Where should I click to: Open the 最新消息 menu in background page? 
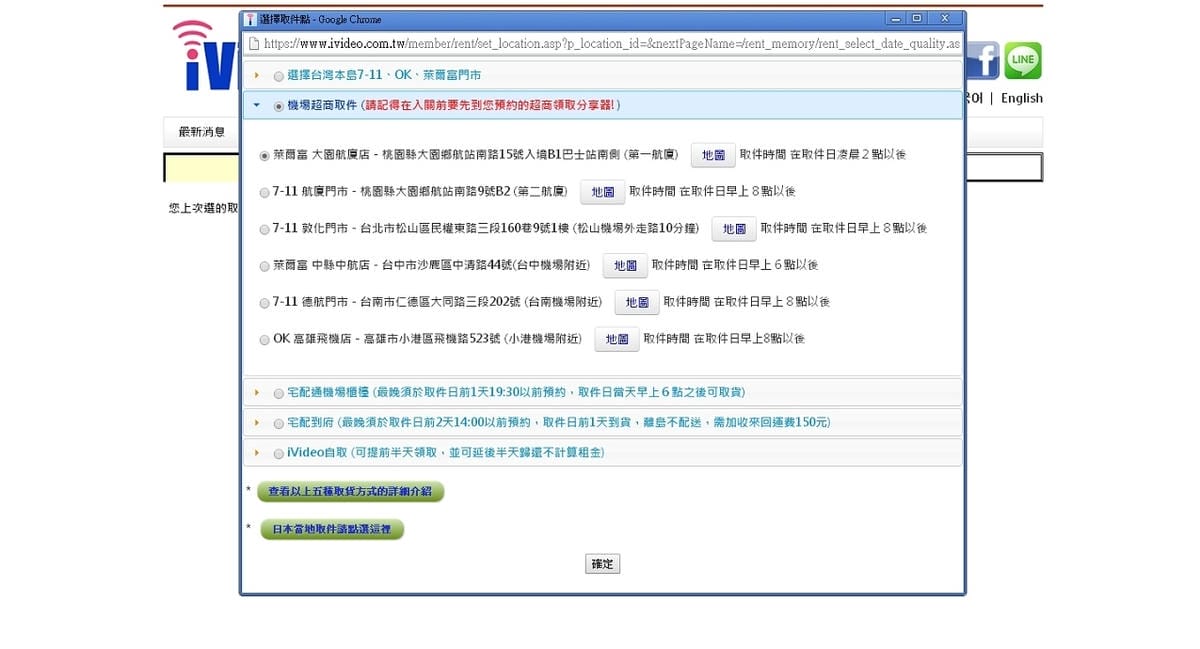202,132
